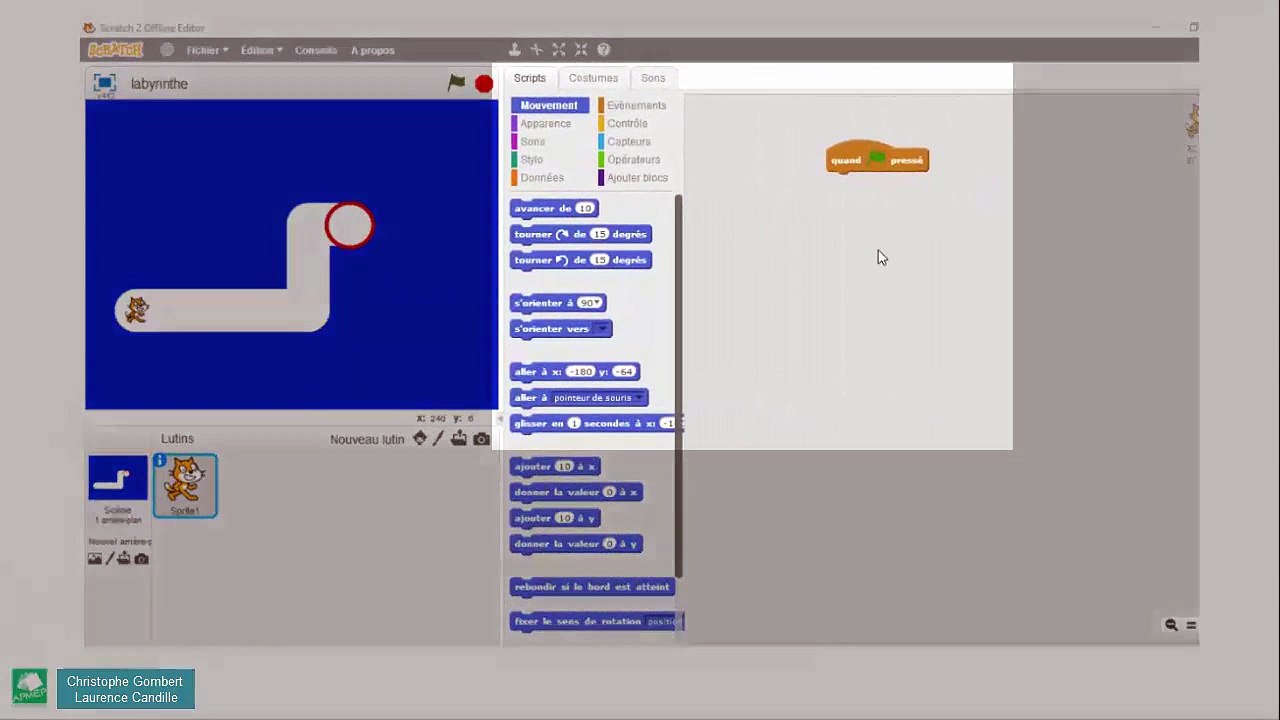Select the Contrôle block category
The height and width of the screenshot is (720, 1280).
pos(627,123)
